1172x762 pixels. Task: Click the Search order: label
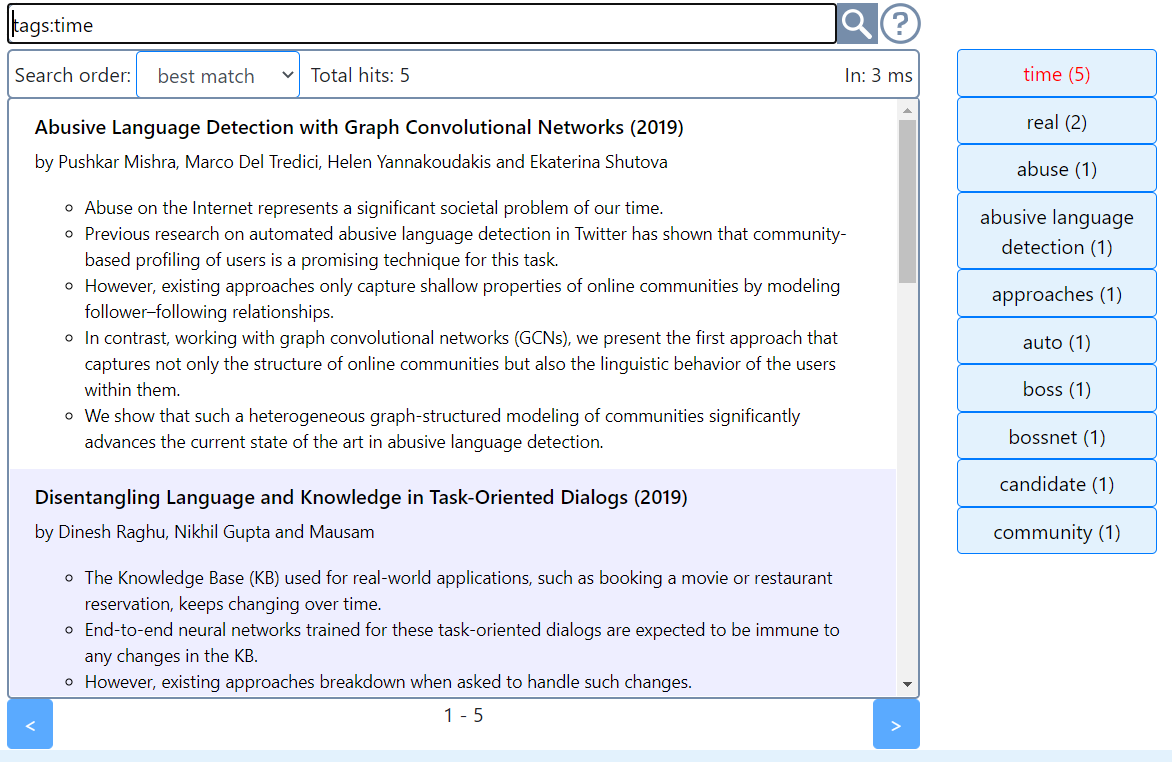[x=73, y=75]
